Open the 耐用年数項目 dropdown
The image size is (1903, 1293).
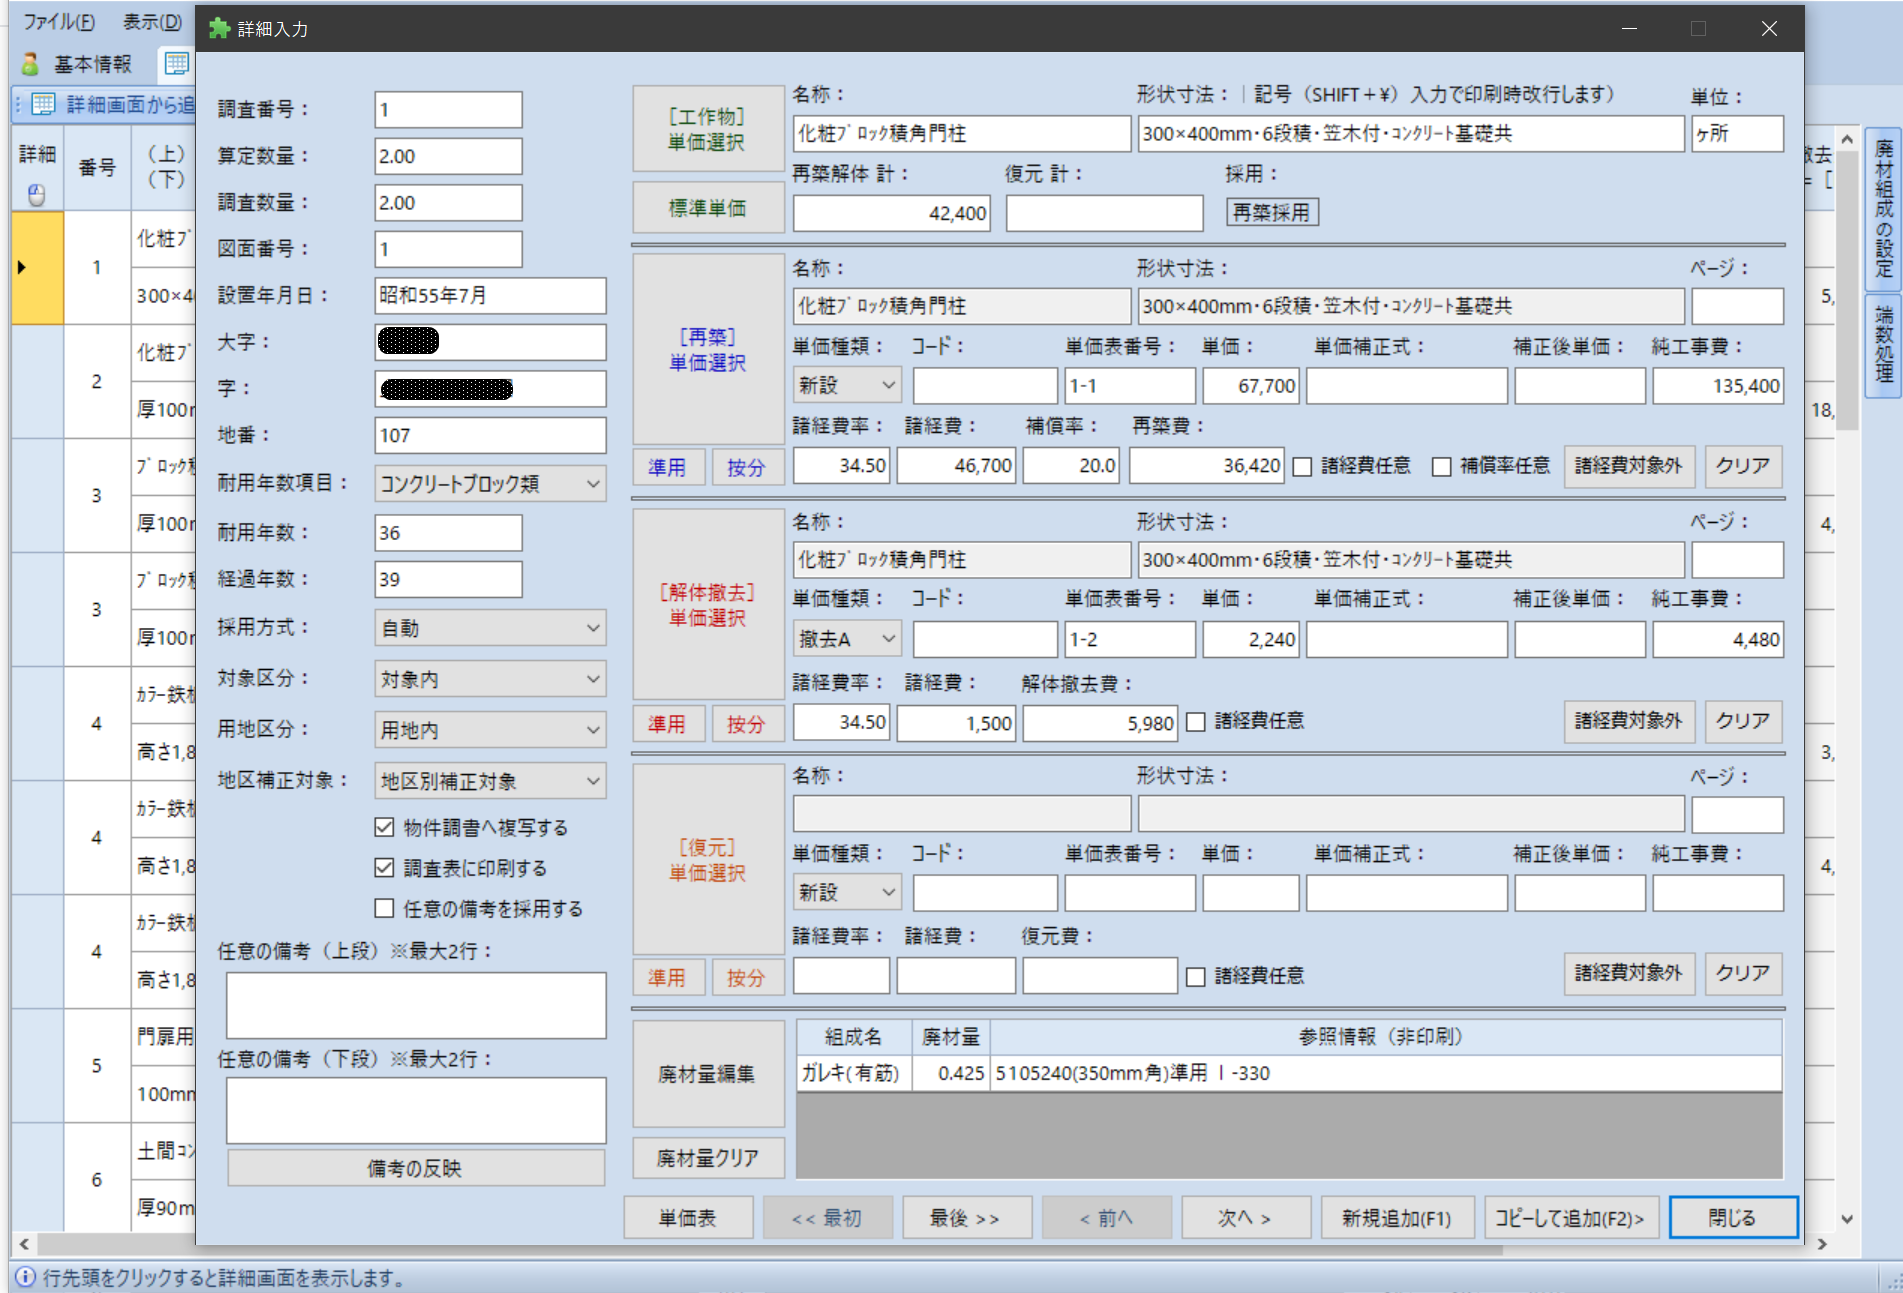tap(490, 484)
